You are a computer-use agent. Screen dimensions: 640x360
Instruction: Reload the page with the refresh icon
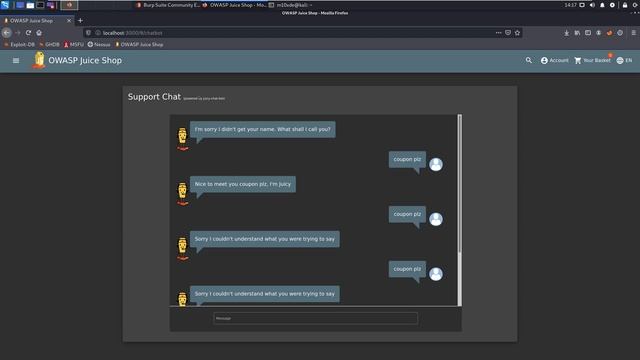tap(28, 33)
